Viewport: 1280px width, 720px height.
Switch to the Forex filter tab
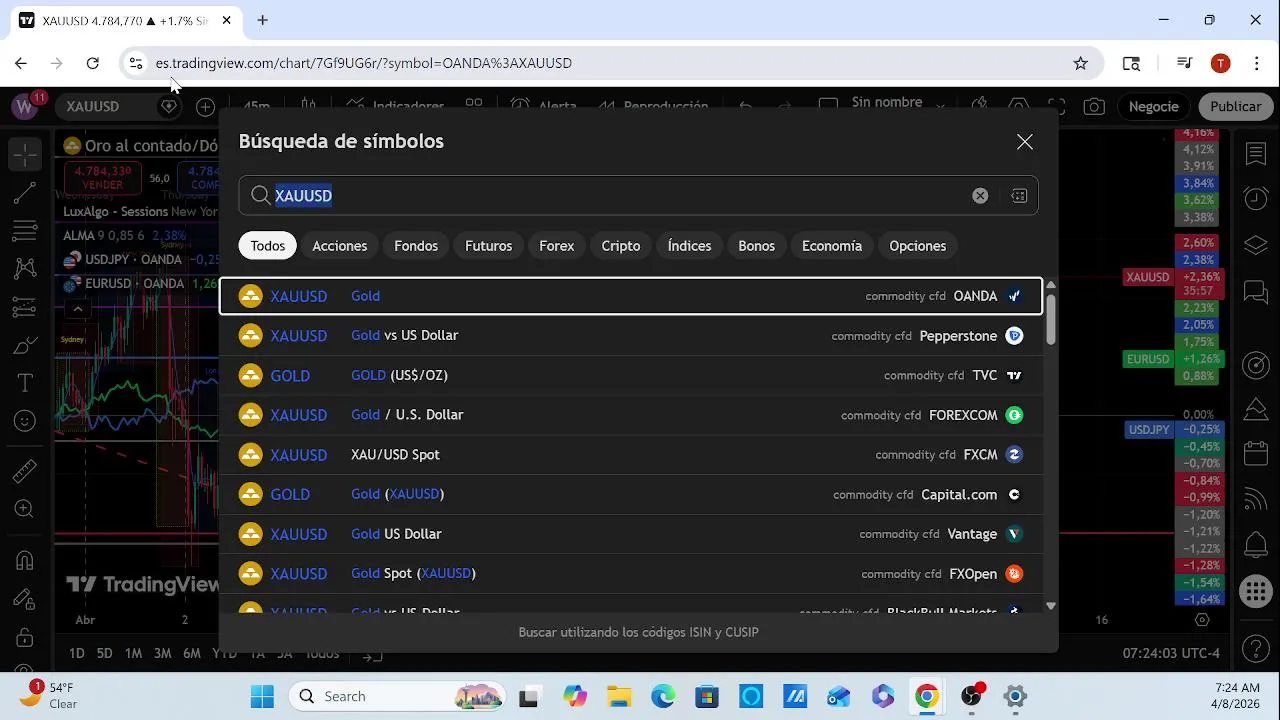[x=557, y=246]
